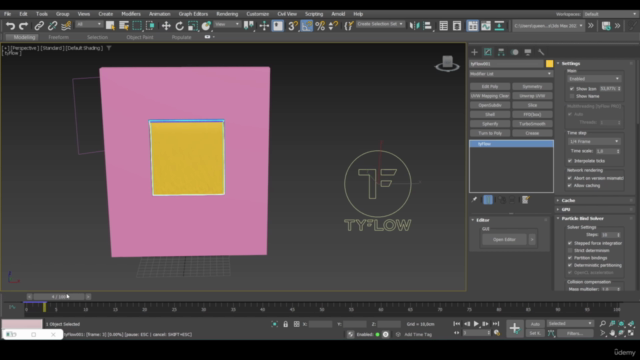Toggle the Angle Snap button
The height and width of the screenshot is (360, 640).
coord(307,26)
